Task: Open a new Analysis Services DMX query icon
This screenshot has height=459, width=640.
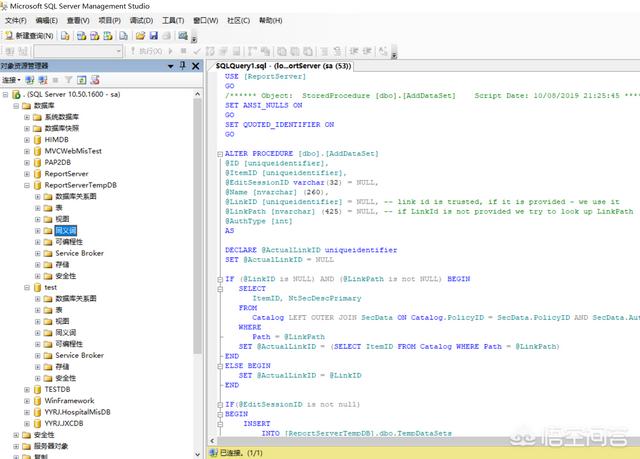Action: (95, 36)
